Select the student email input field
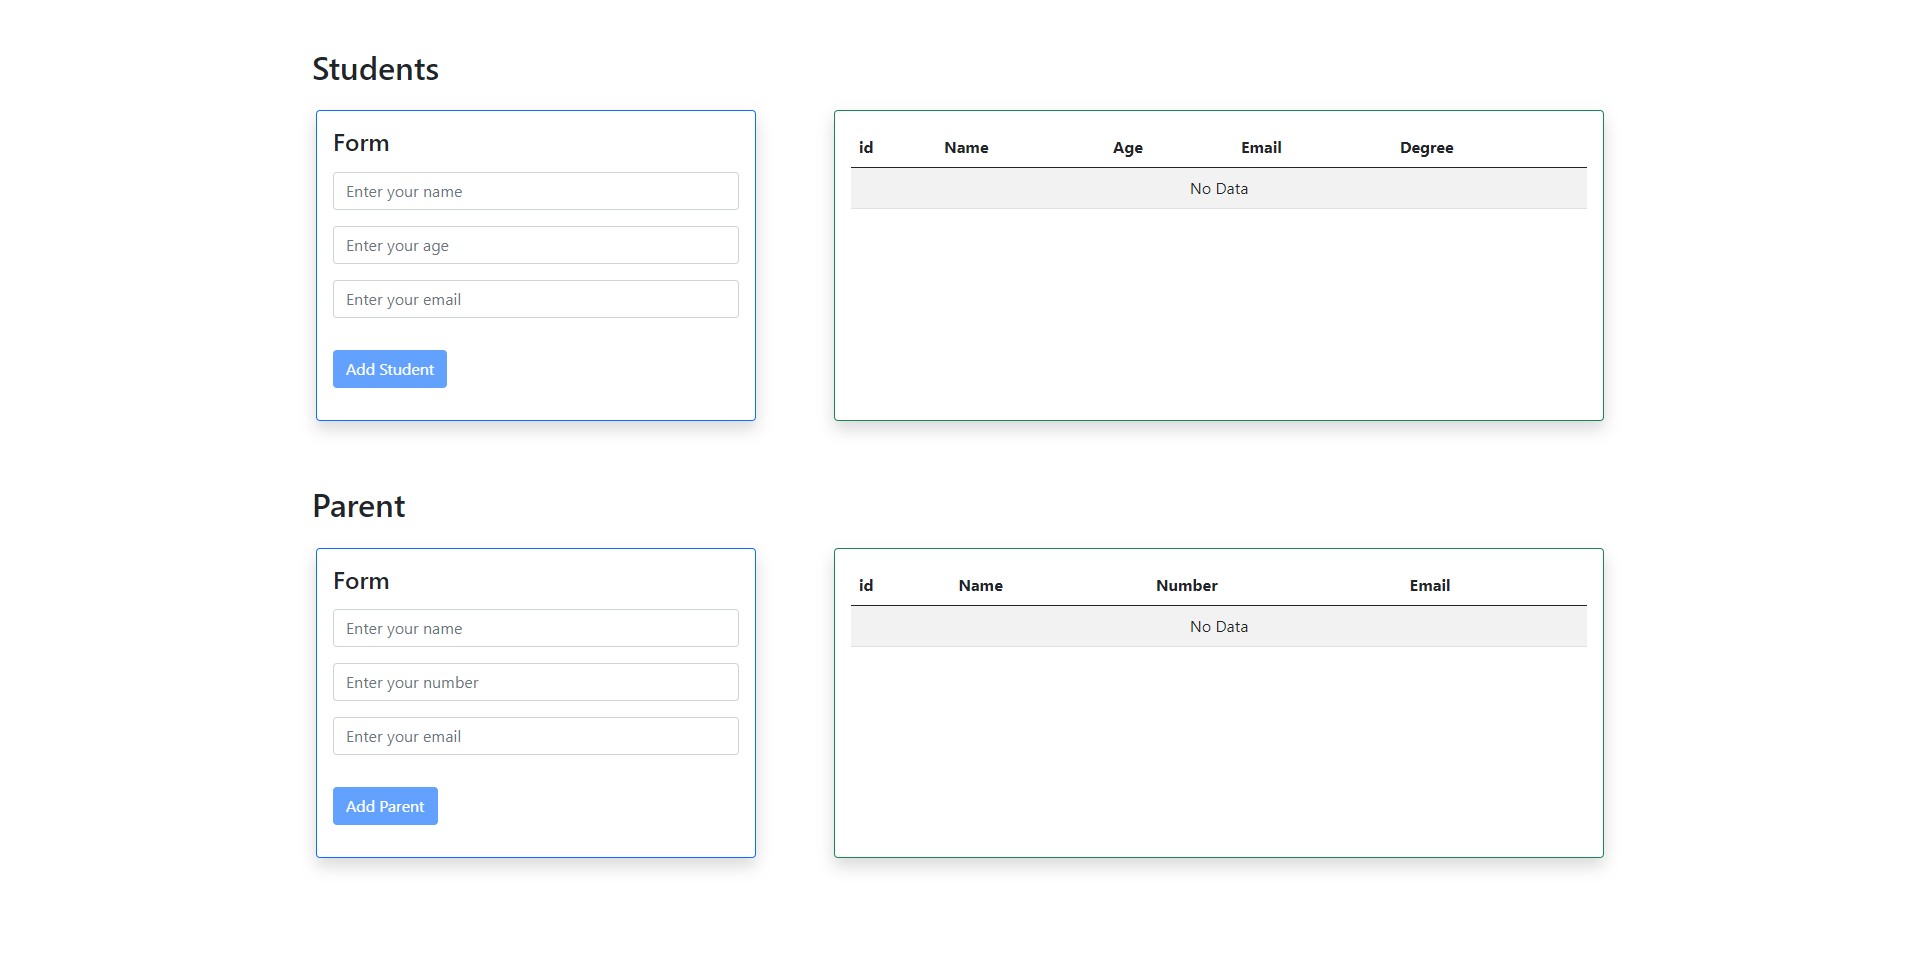This screenshot has width=1920, height=969. (x=535, y=299)
